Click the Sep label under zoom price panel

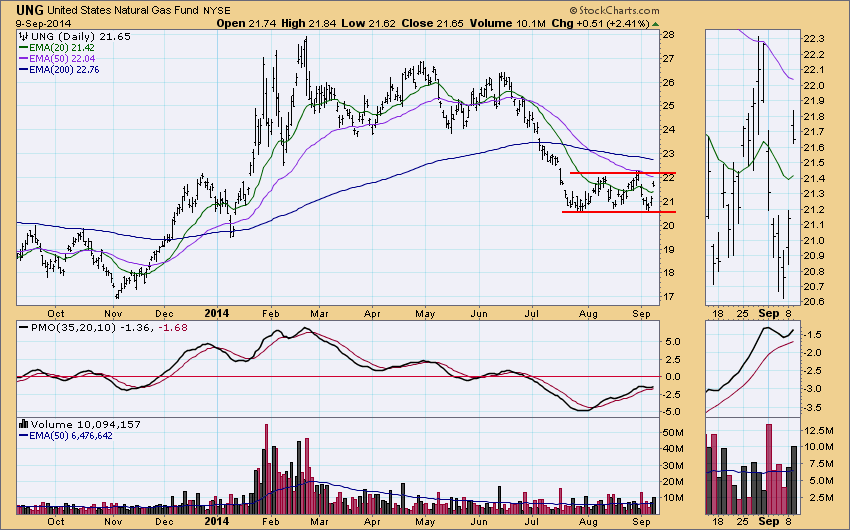coord(769,313)
